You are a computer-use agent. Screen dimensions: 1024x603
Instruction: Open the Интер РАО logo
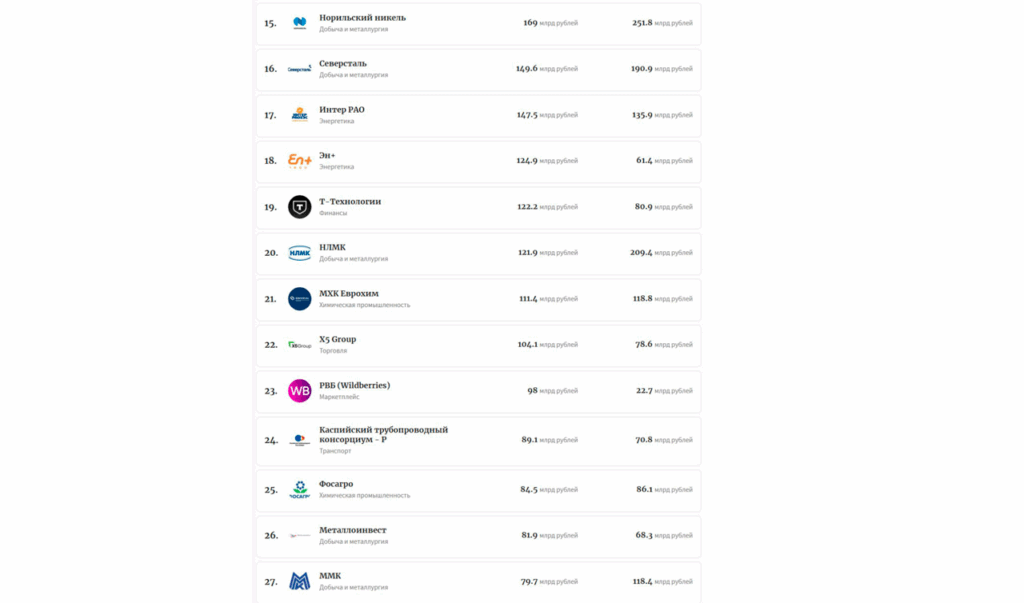point(299,115)
